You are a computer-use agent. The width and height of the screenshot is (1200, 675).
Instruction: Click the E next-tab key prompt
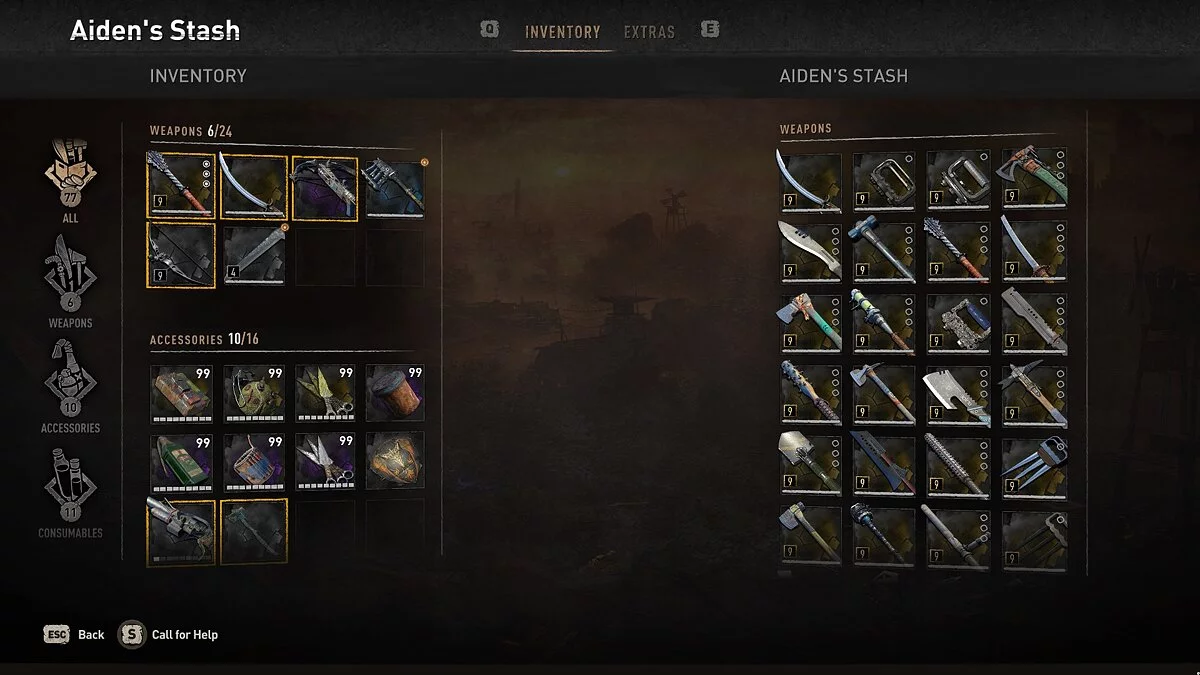[x=710, y=30]
